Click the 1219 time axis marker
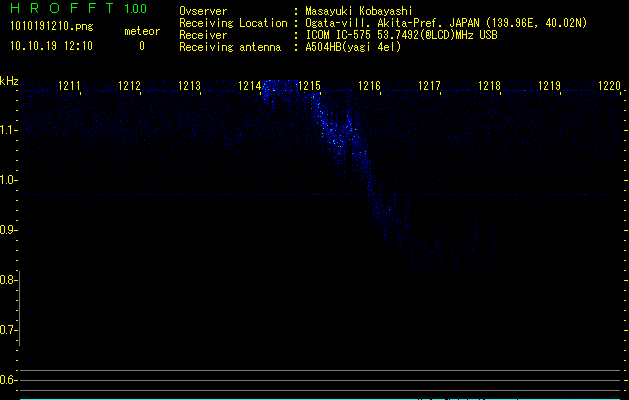The image size is (629, 400). click(550, 85)
